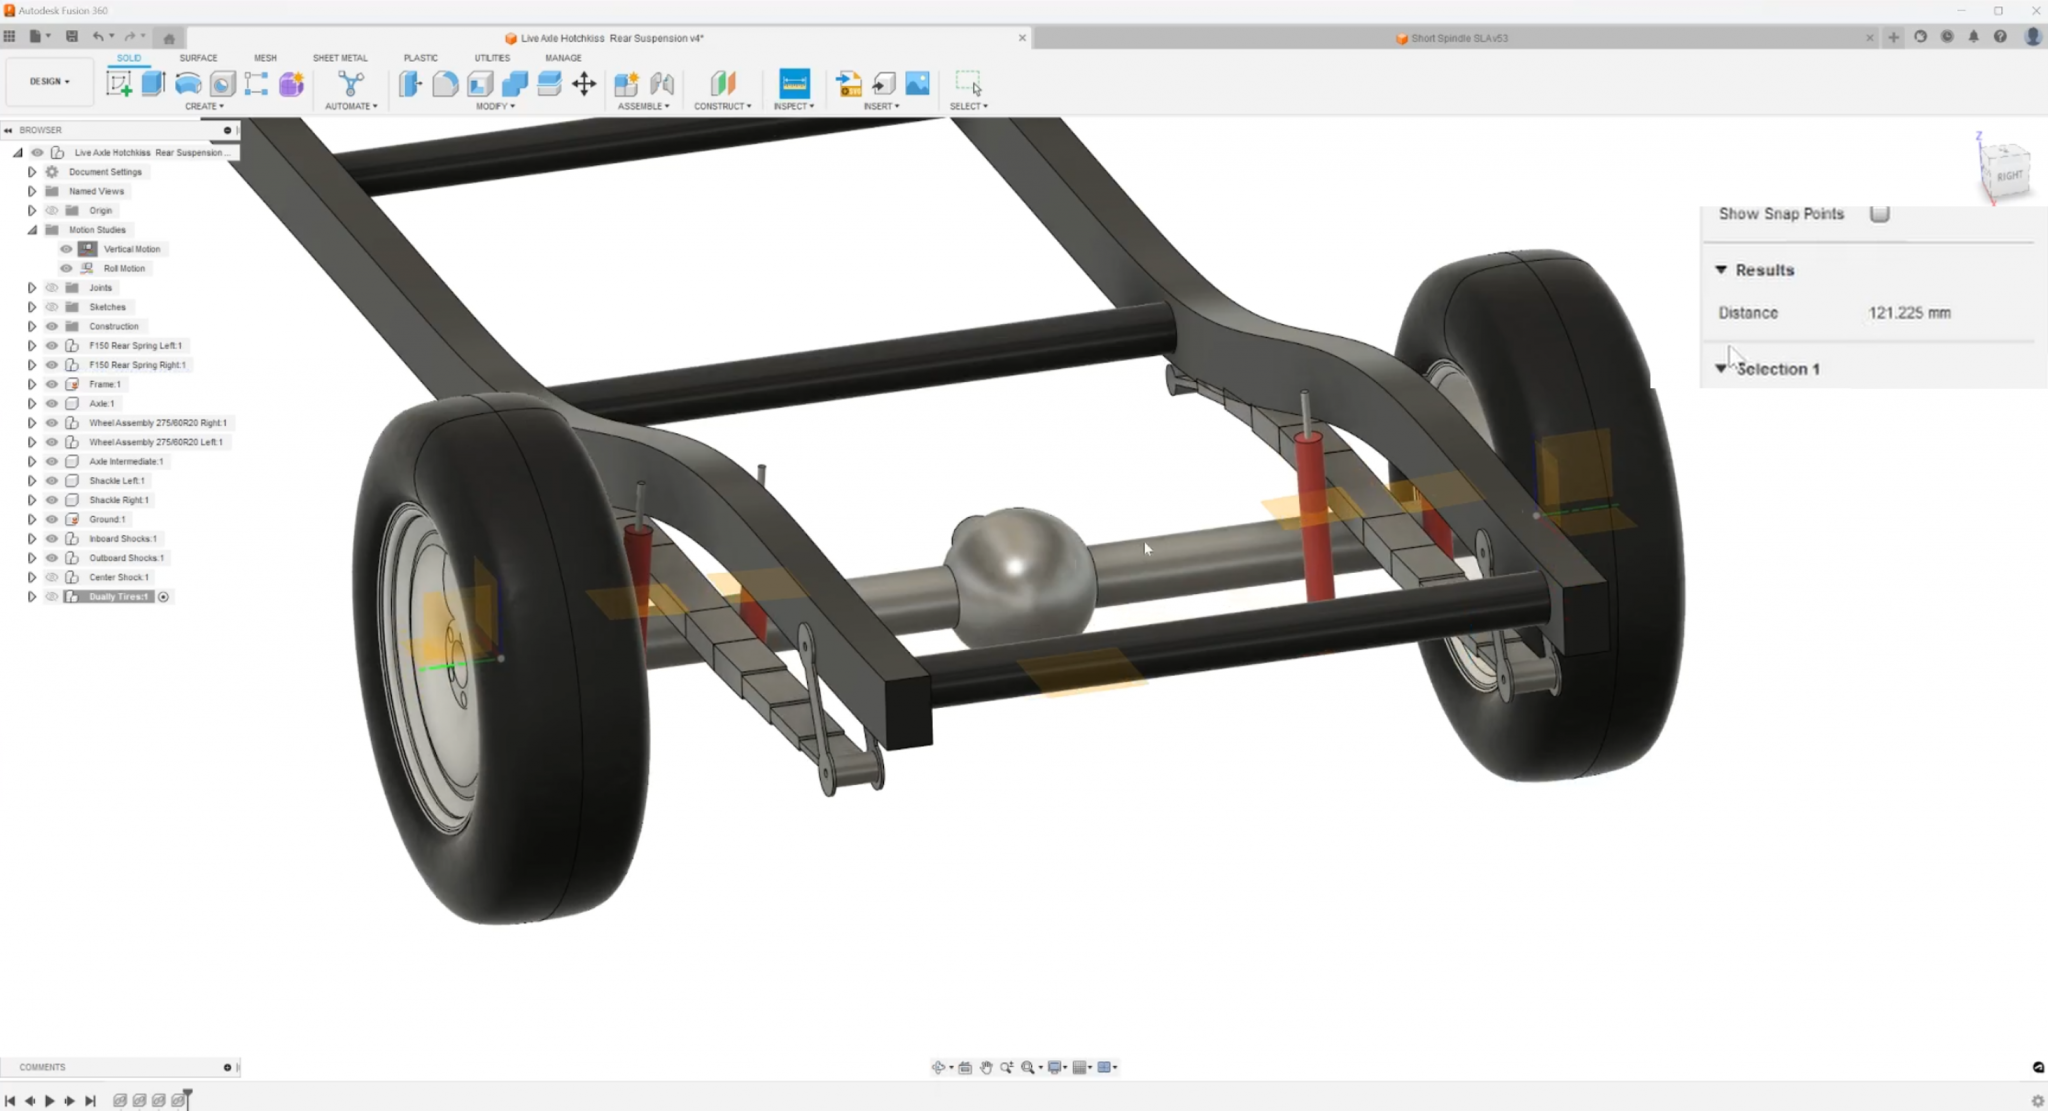Toggle visibility of Vertical Motion study
The image size is (2048, 1111).
[66, 249]
